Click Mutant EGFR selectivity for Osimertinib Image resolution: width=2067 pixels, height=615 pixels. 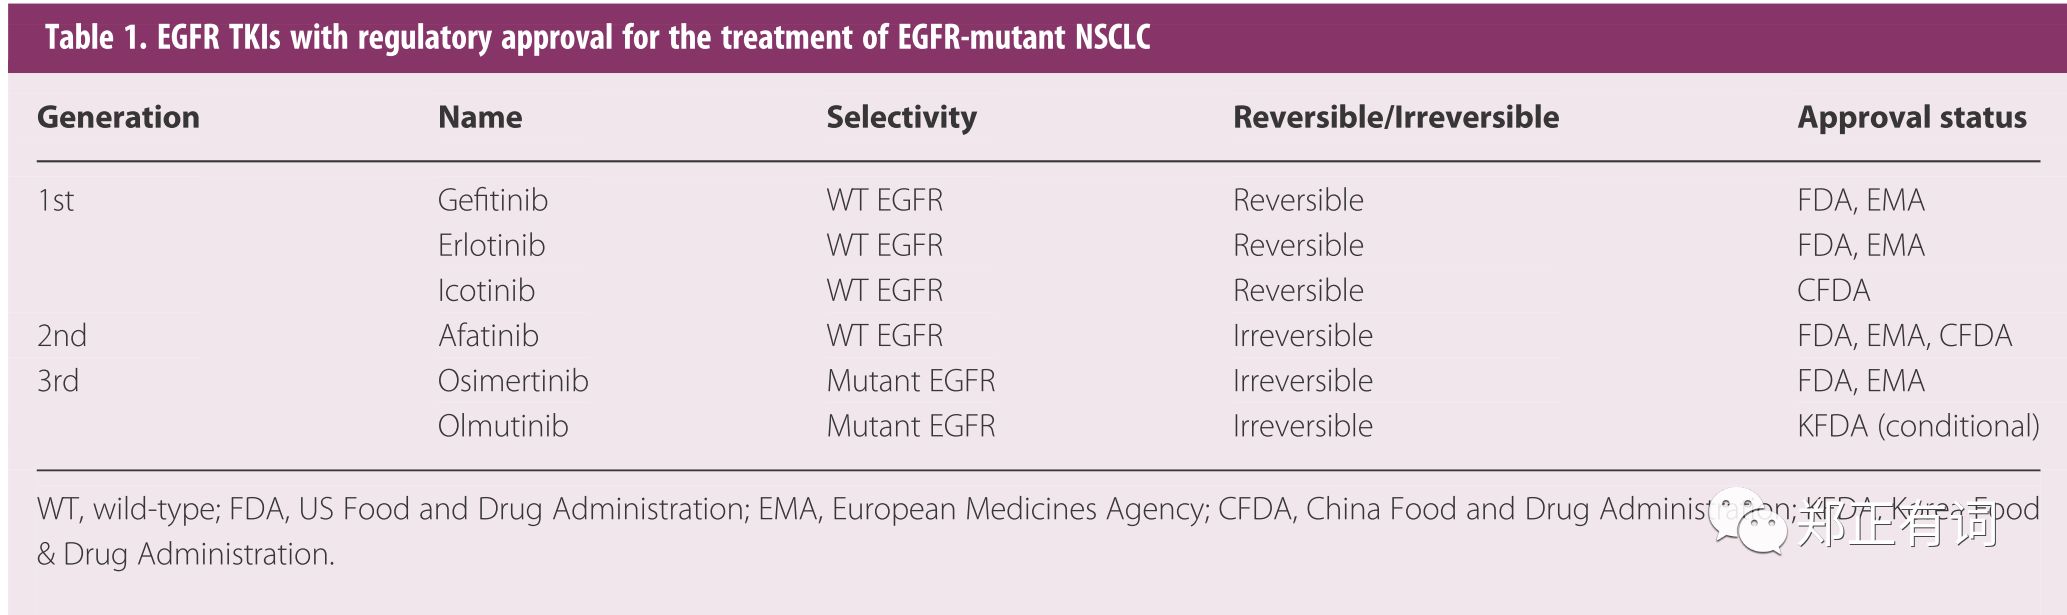click(x=910, y=381)
